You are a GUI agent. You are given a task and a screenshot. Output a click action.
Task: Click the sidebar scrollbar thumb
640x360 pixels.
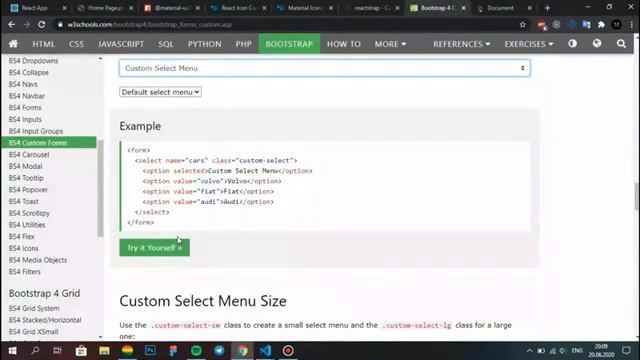100,188
